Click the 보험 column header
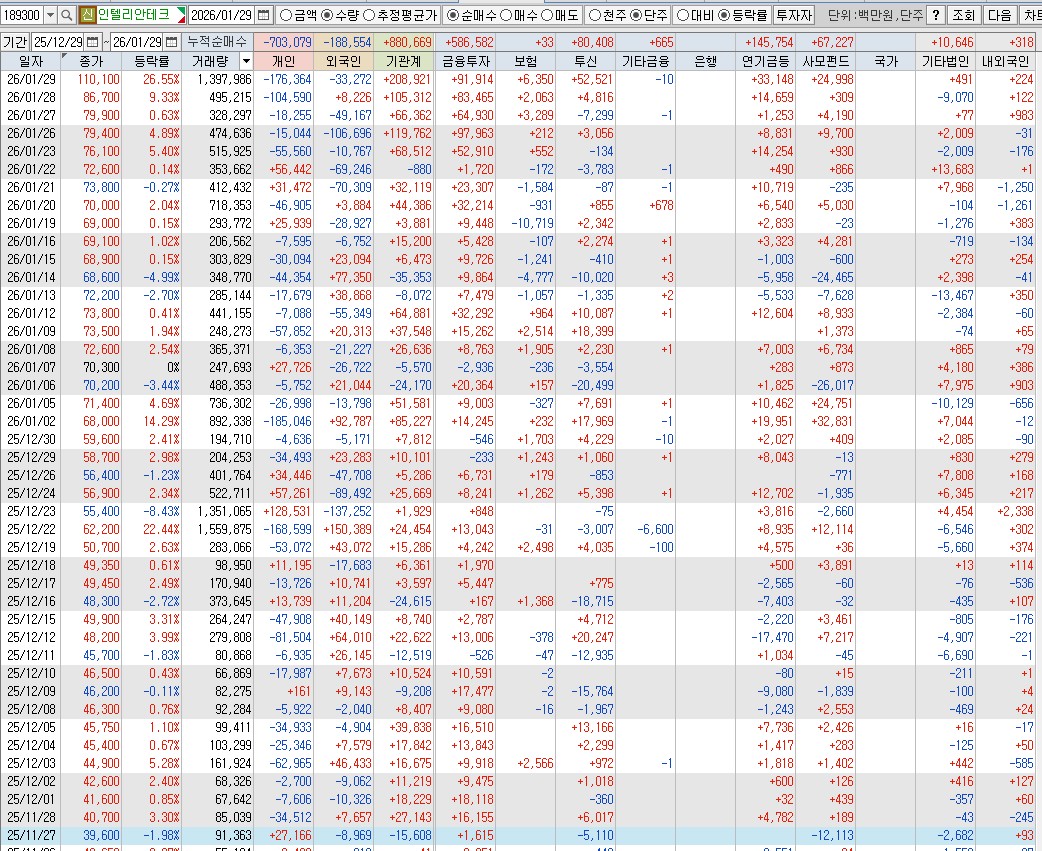 pyautogui.click(x=526, y=62)
